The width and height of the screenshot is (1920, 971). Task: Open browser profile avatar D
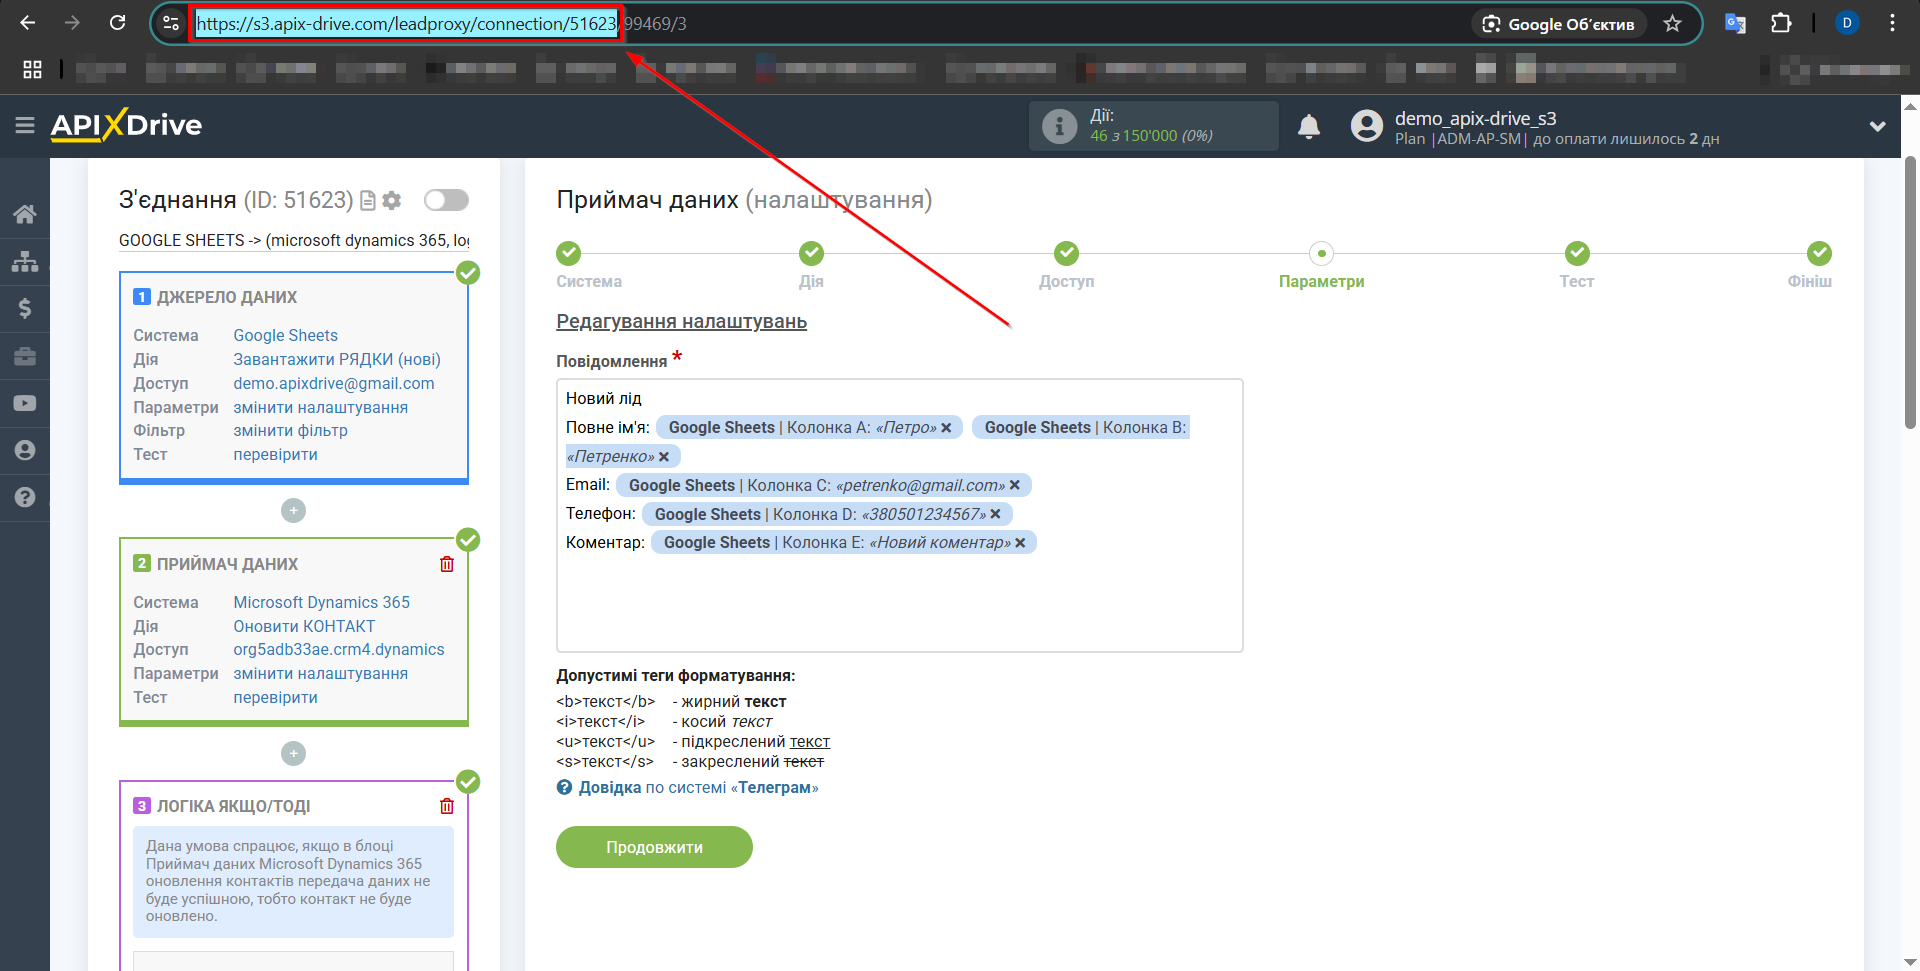pos(1847,23)
